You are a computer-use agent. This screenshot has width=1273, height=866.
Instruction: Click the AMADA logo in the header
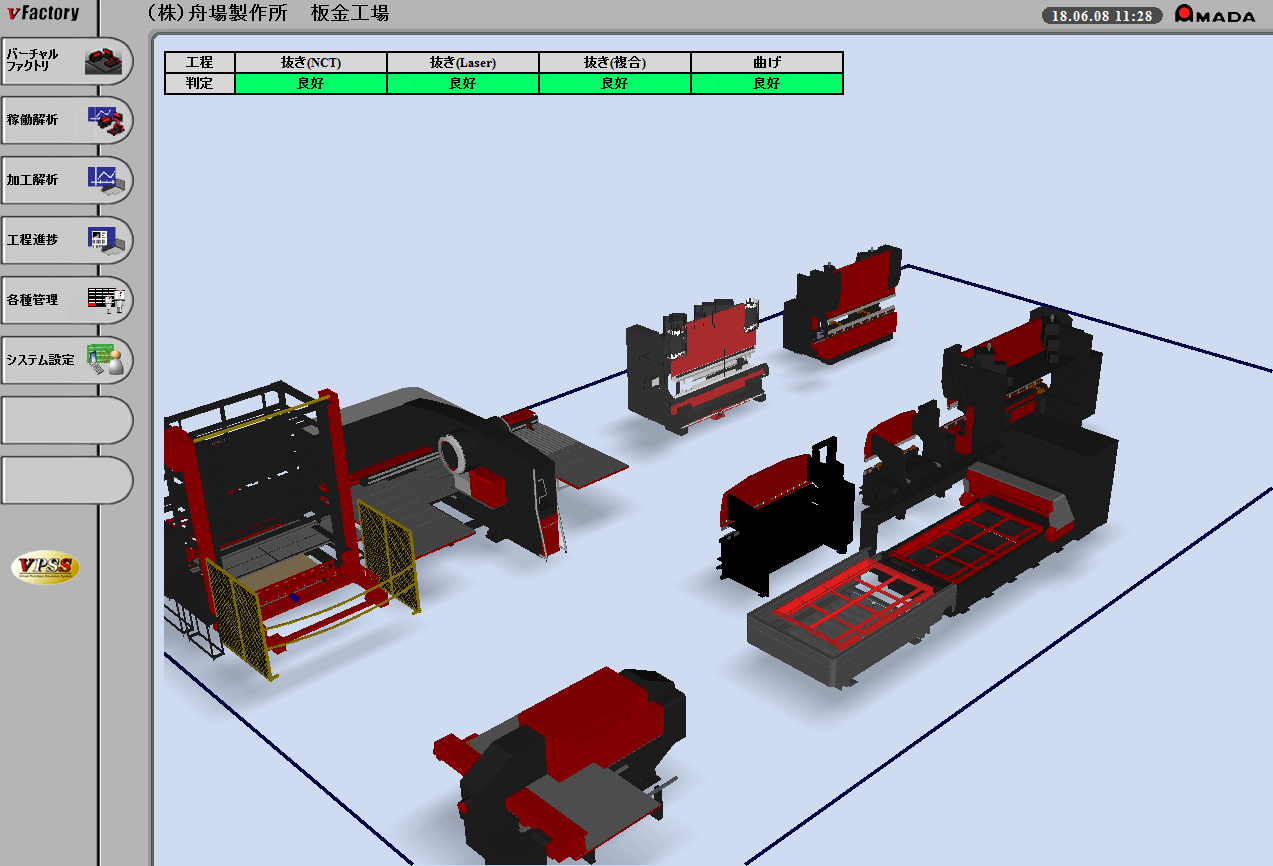[1214, 15]
